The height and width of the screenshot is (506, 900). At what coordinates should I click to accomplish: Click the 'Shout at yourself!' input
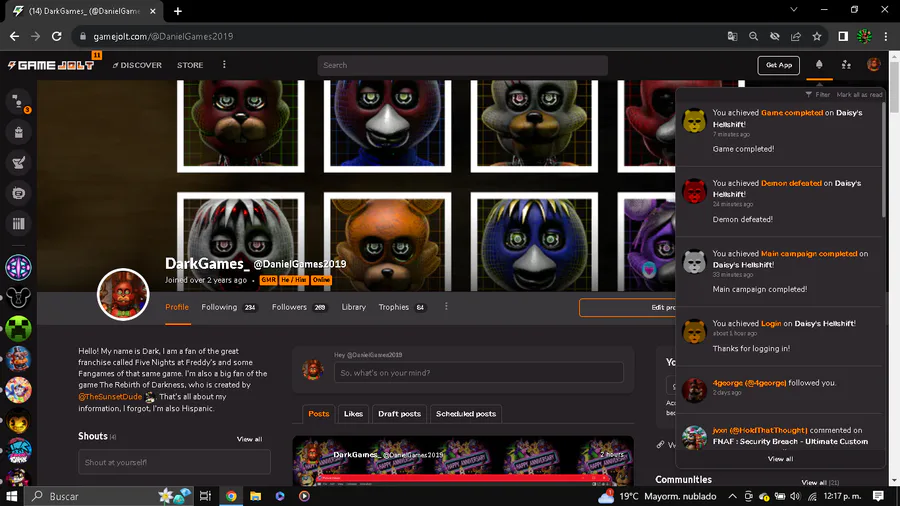[x=174, y=462]
